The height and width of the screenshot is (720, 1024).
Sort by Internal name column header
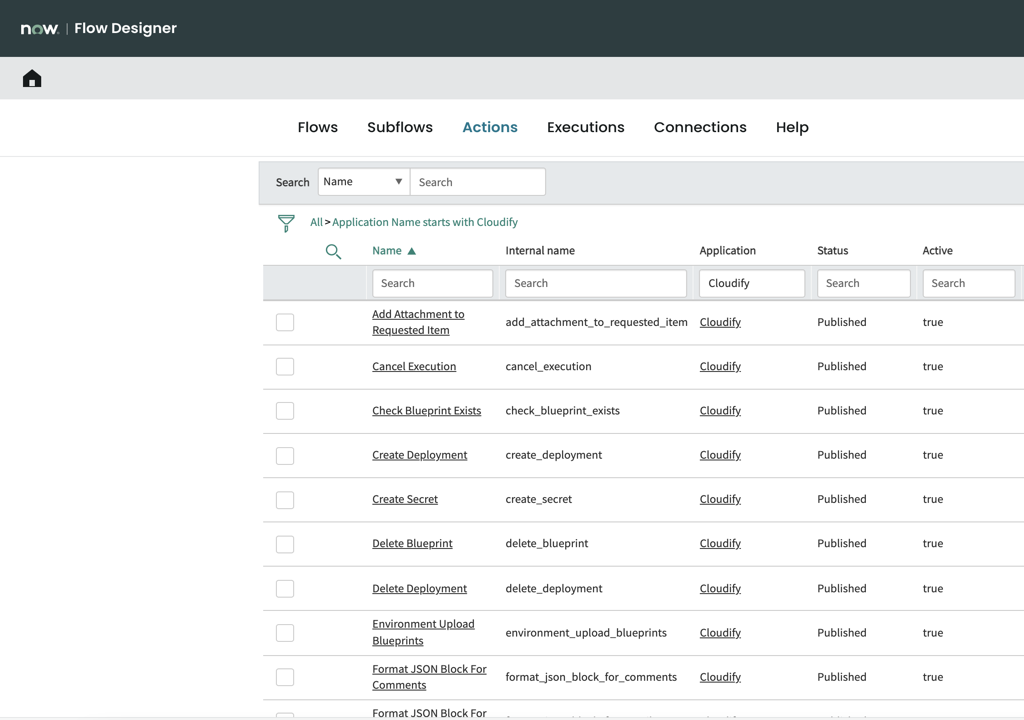click(540, 251)
